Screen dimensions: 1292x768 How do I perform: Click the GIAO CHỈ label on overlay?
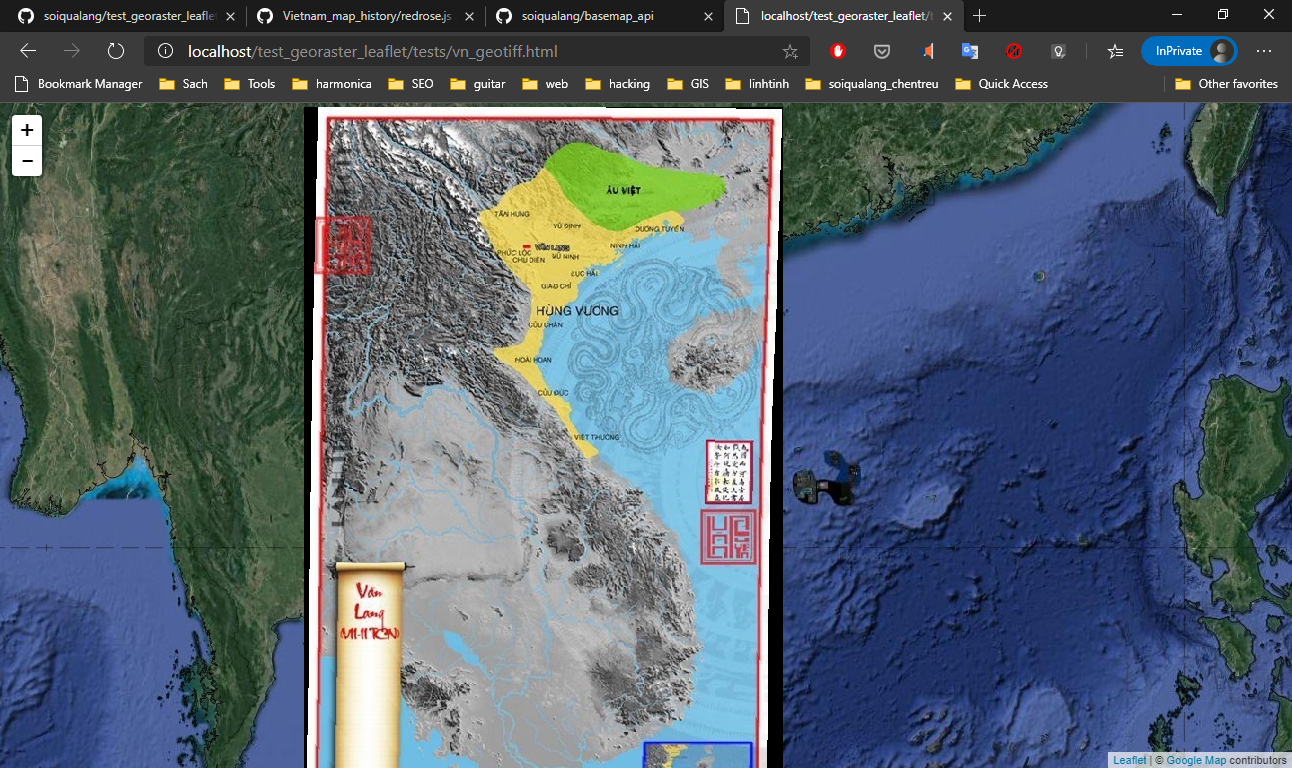click(x=556, y=286)
